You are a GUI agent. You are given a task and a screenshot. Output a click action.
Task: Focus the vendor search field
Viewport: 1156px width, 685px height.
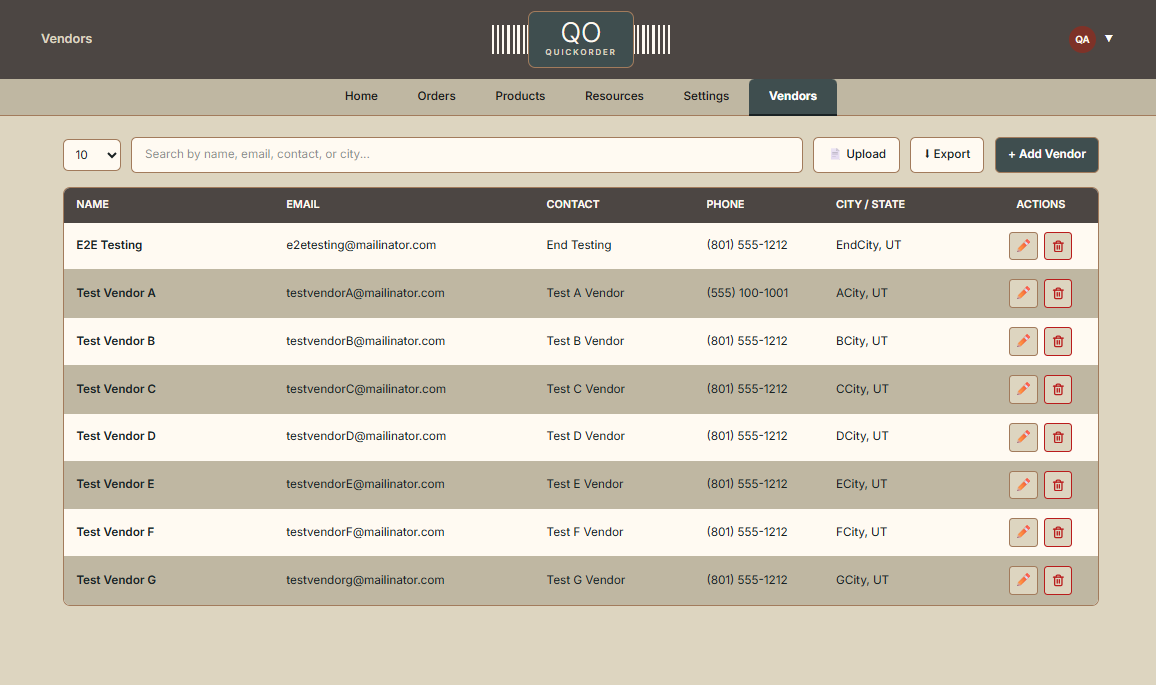[466, 155]
